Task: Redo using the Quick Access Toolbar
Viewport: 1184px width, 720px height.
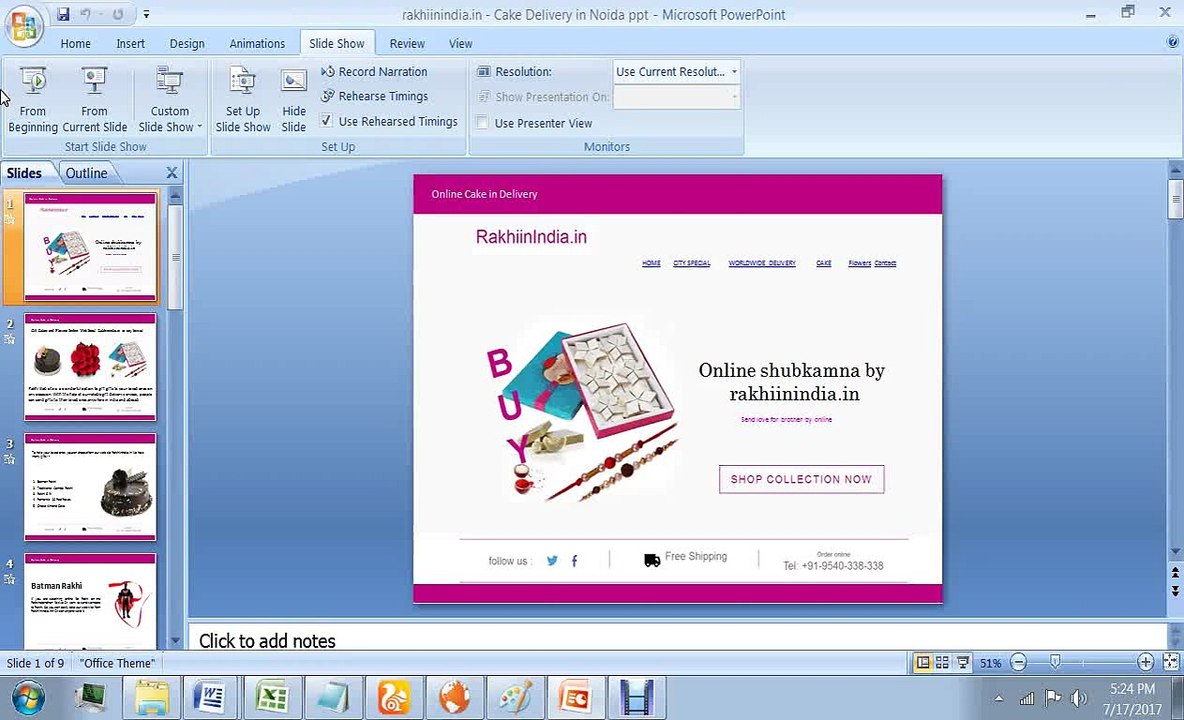Action: tap(118, 14)
